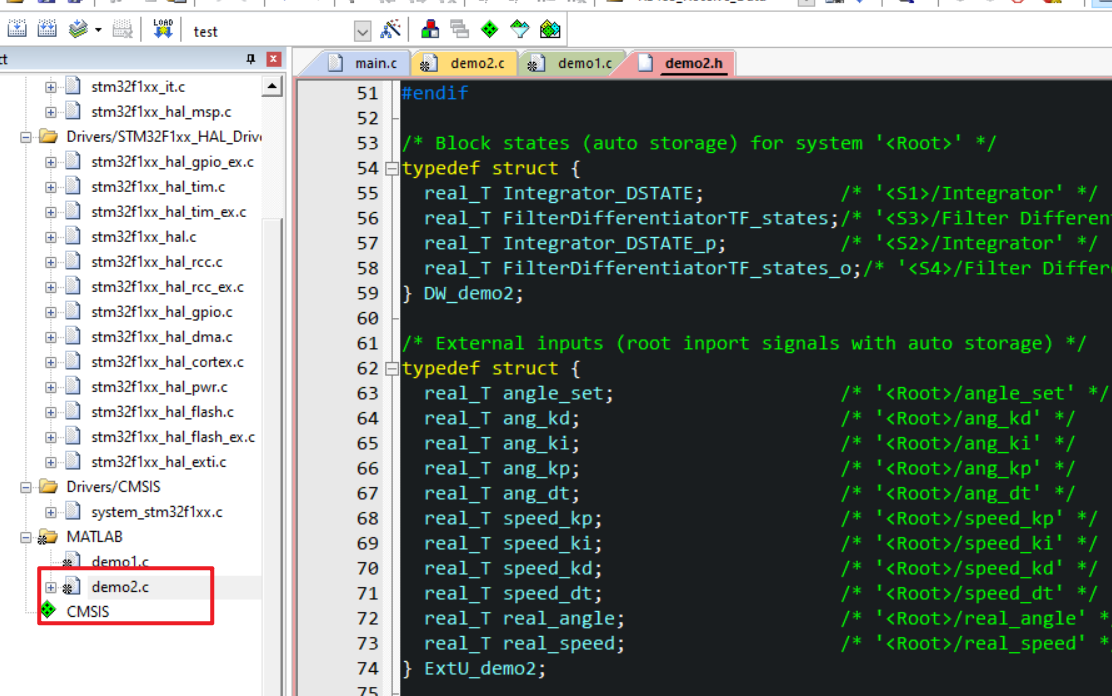1112x696 pixels.
Task: Click line number 60 in the gutter
Action: 367,319
